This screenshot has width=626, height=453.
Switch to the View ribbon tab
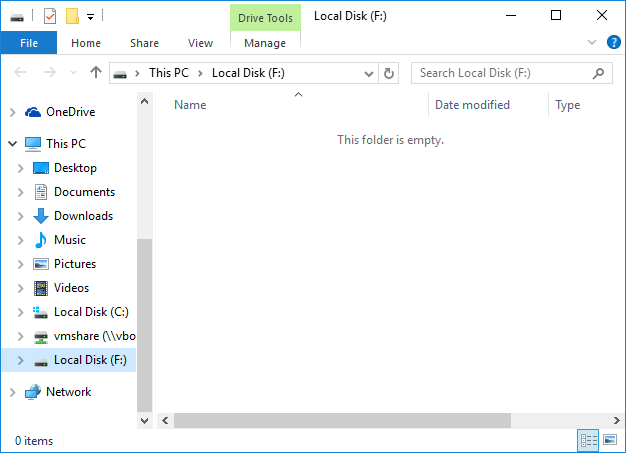click(200, 43)
